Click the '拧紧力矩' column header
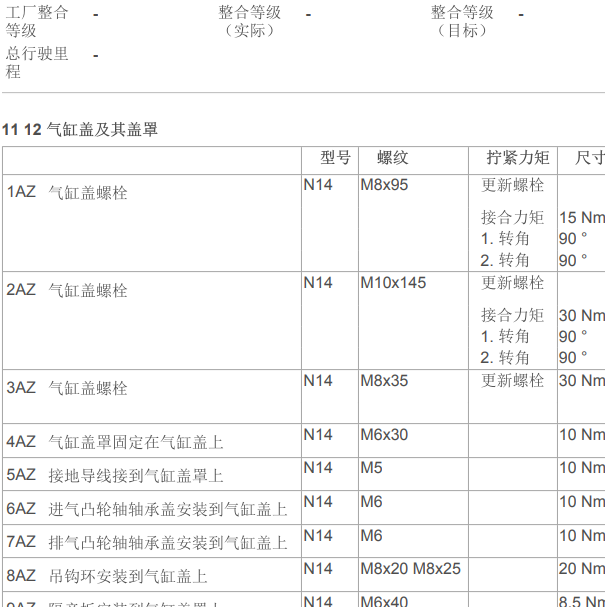Image resolution: width=605 pixels, height=607 pixels. click(x=518, y=158)
